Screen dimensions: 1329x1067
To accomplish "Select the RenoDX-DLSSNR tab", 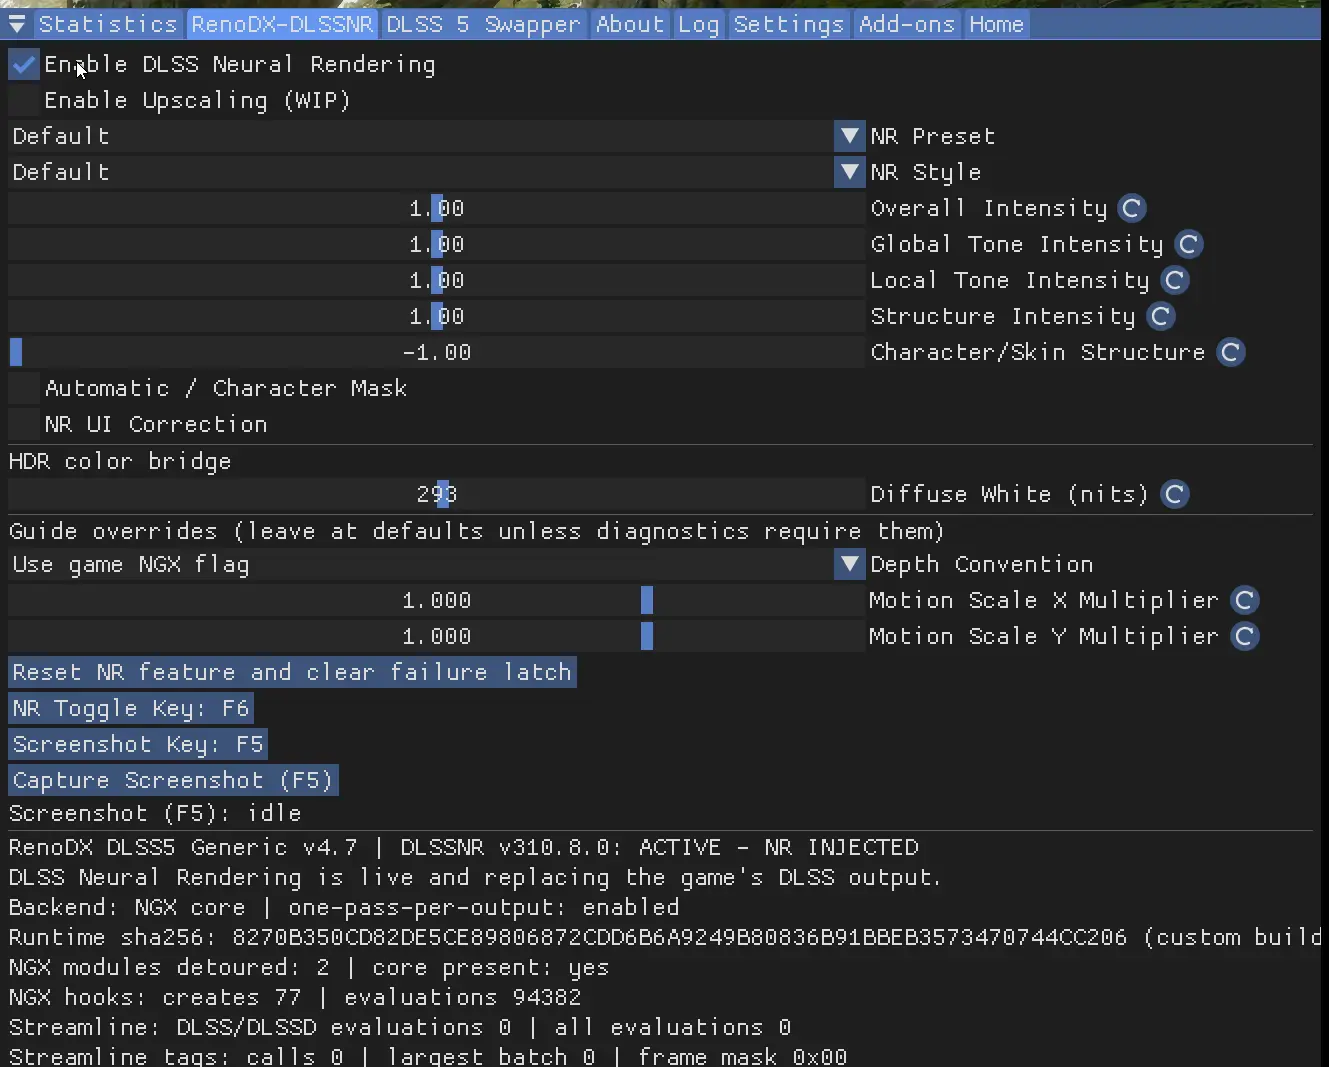I will point(282,24).
